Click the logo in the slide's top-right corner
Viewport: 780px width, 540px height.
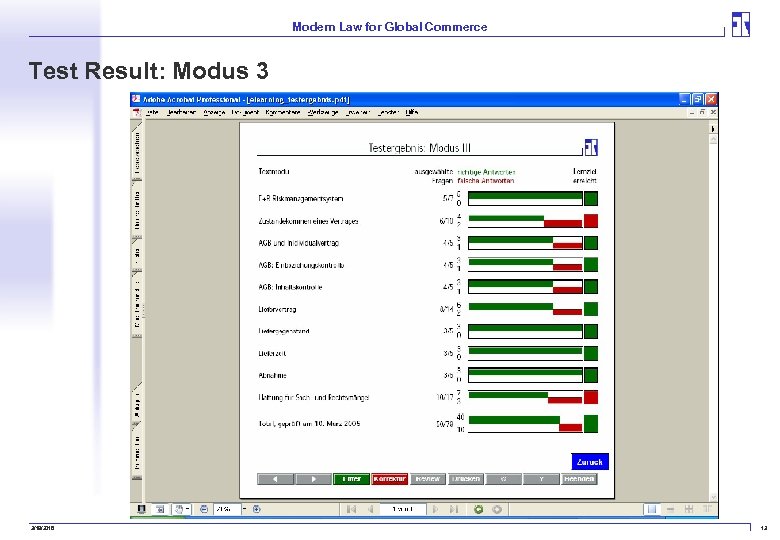click(741, 24)
